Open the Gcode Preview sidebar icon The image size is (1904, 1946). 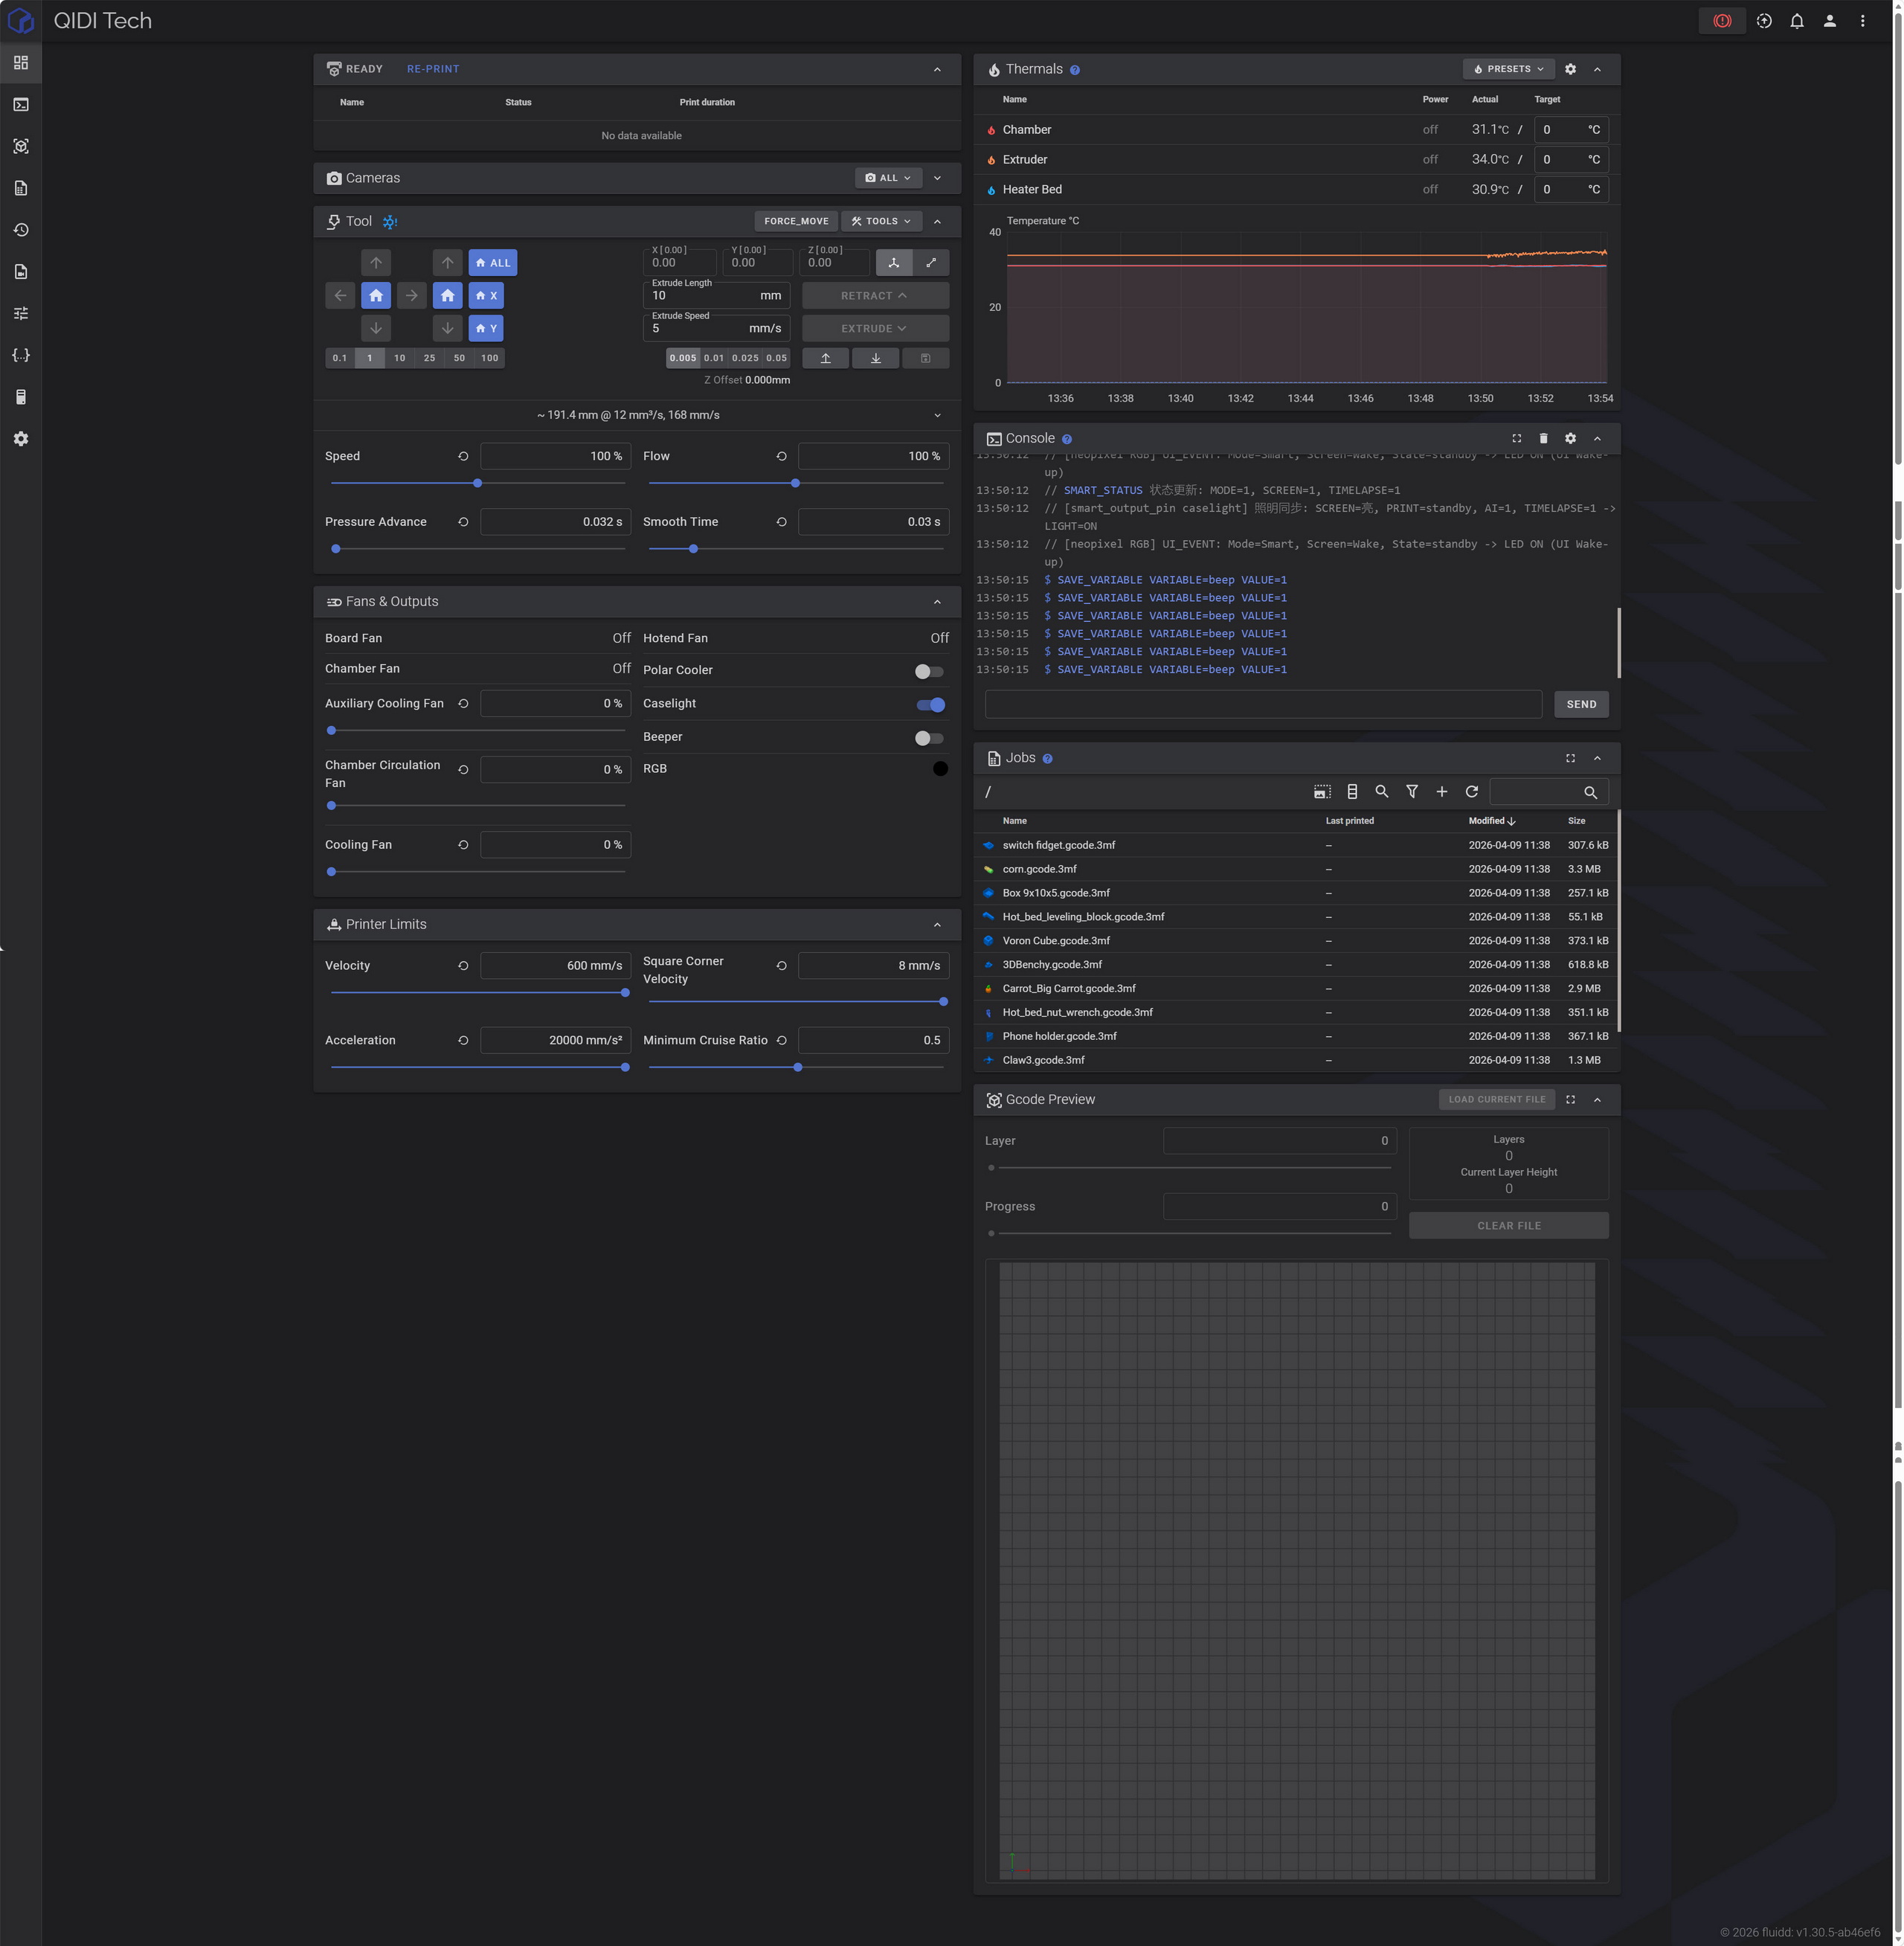(x=21, y=146)
